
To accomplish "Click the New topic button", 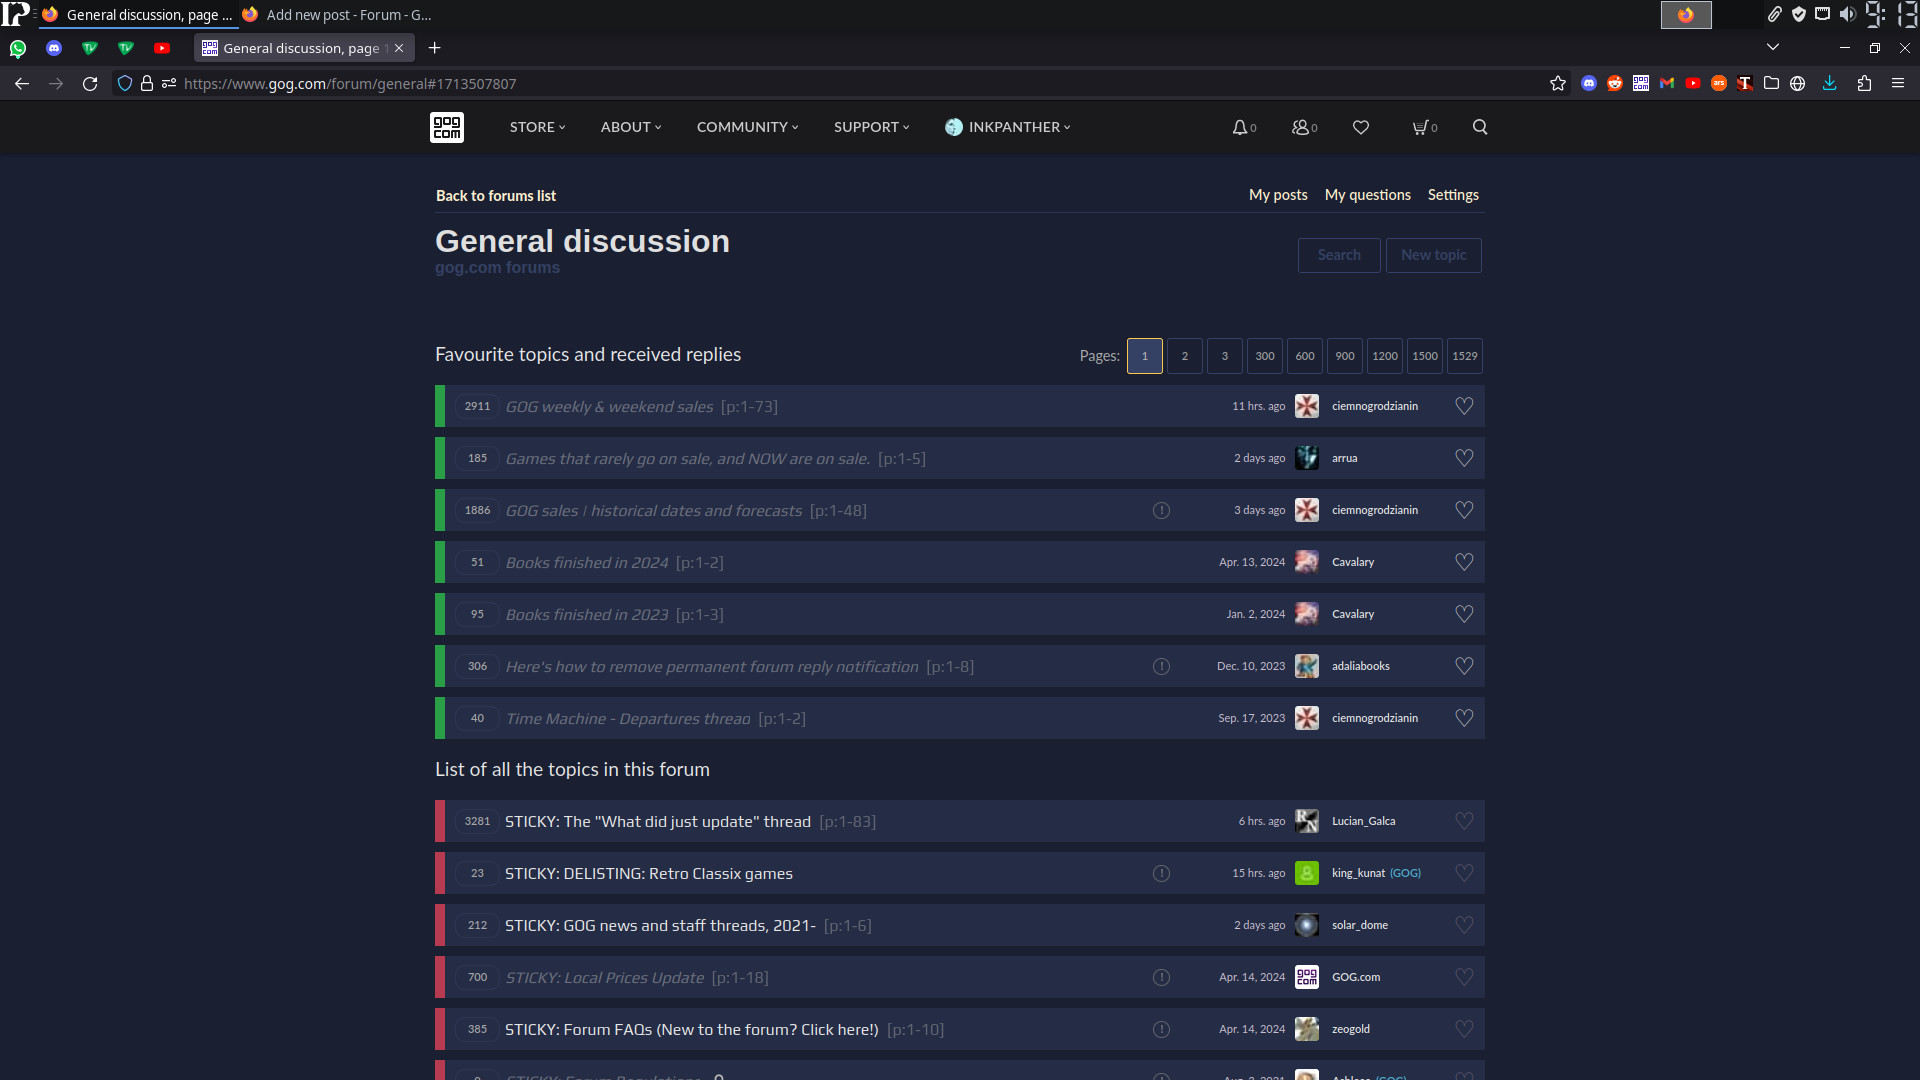I will [1434, 255].
